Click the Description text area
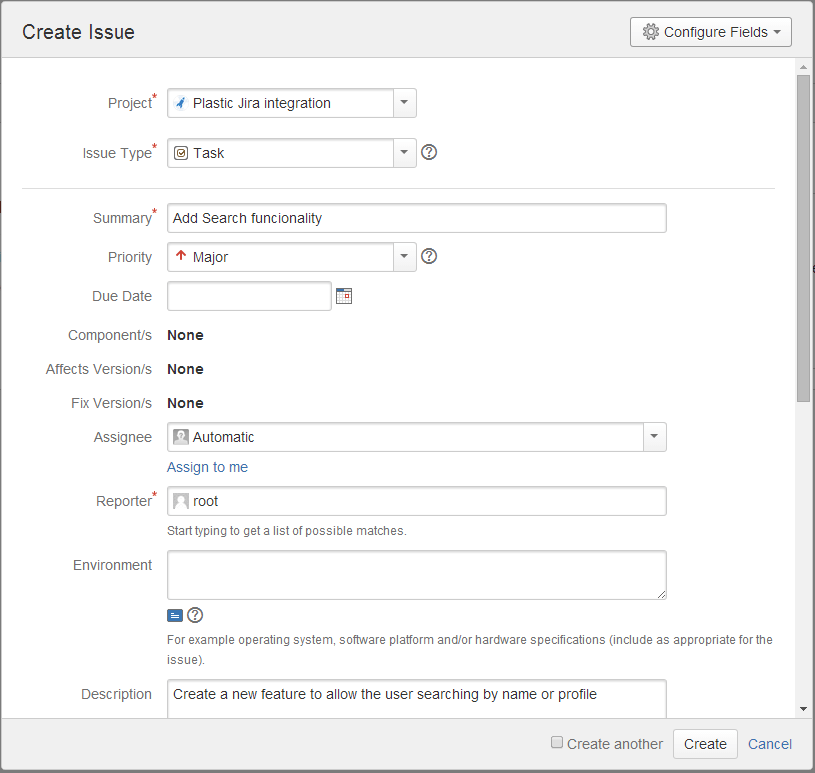Image resolution: width=815 pixels, height=773 pixels. coord(417,699)
